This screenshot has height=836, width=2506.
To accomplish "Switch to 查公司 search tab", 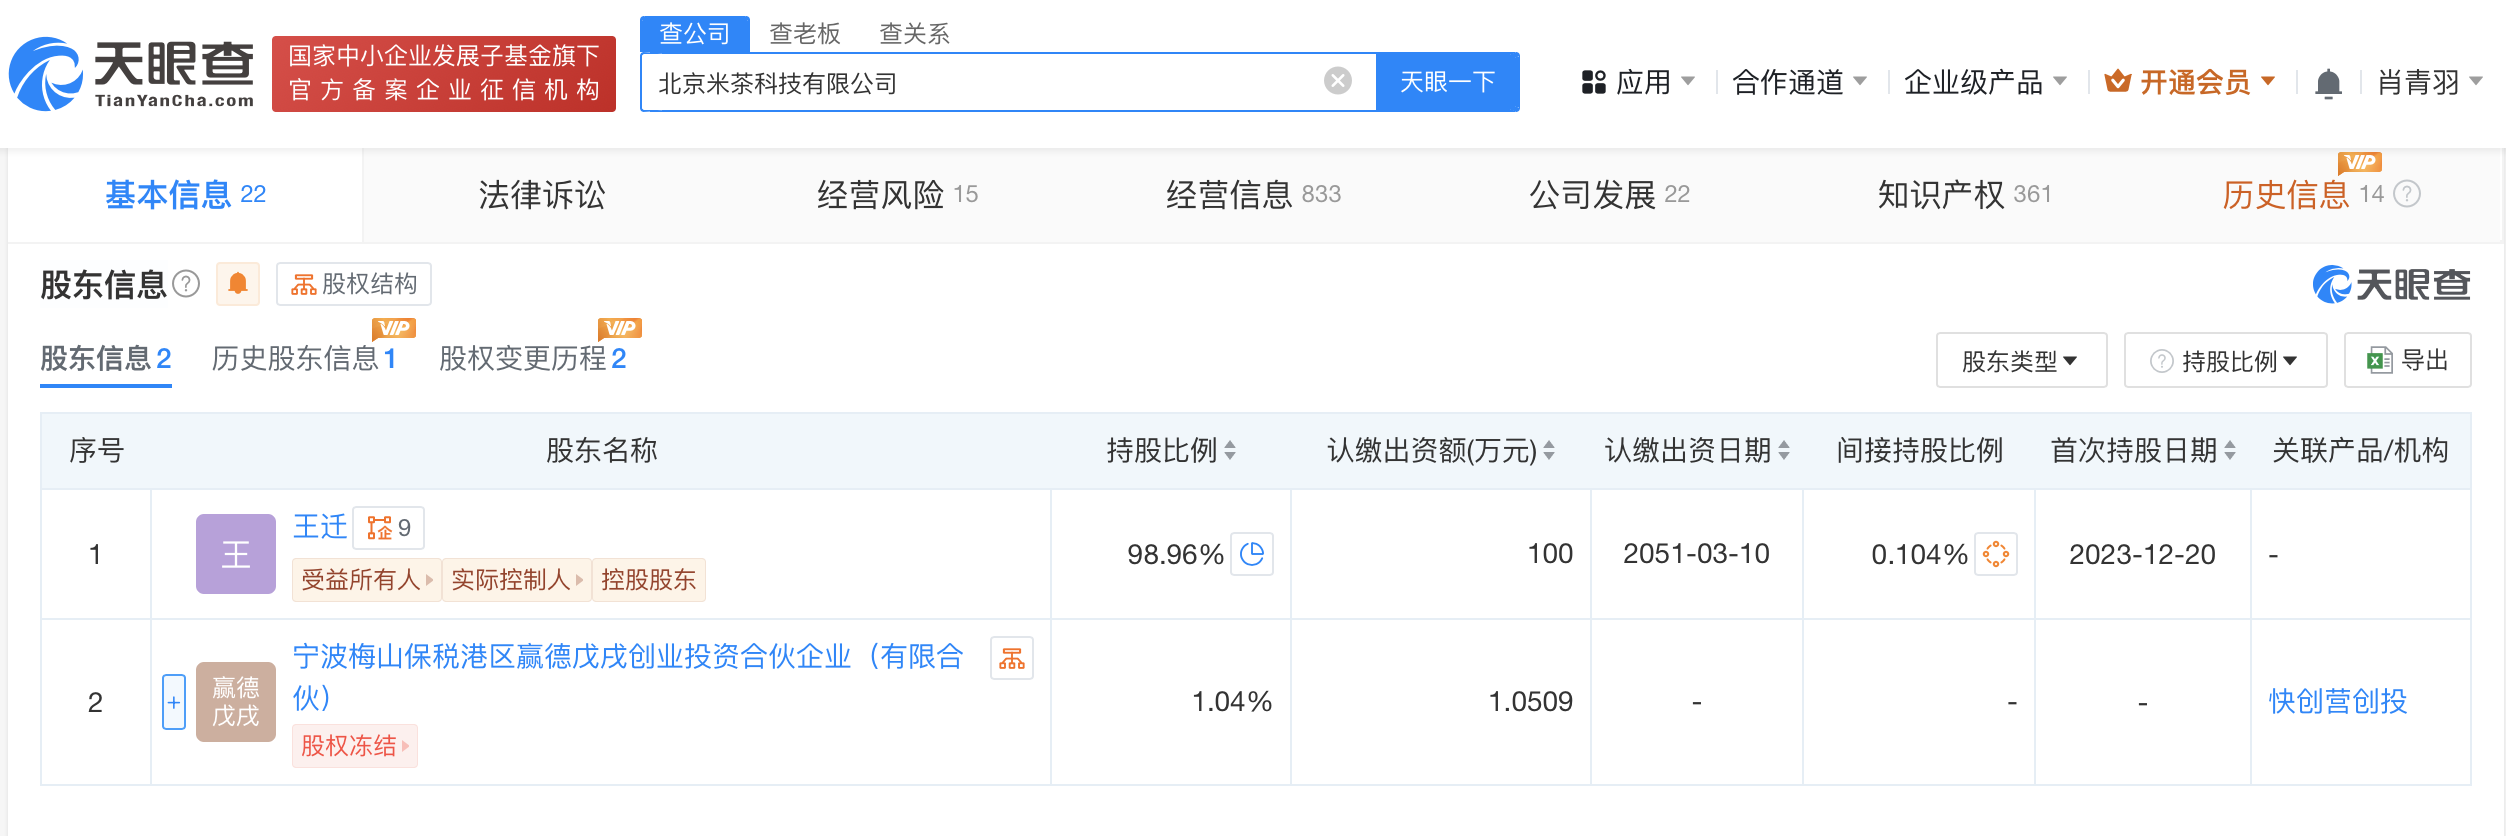I will pos(694,34).
